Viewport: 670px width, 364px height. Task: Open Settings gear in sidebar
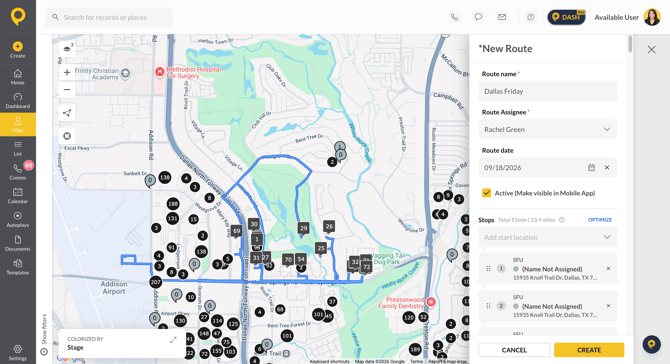point(18,352)
